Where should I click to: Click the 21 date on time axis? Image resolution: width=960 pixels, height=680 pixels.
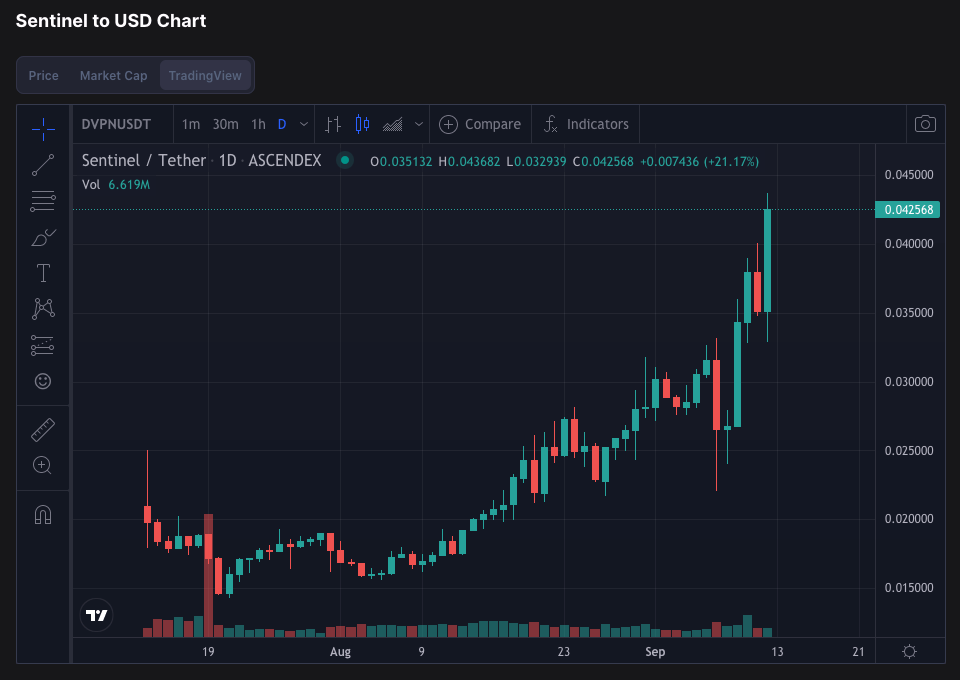coord(858,652)
